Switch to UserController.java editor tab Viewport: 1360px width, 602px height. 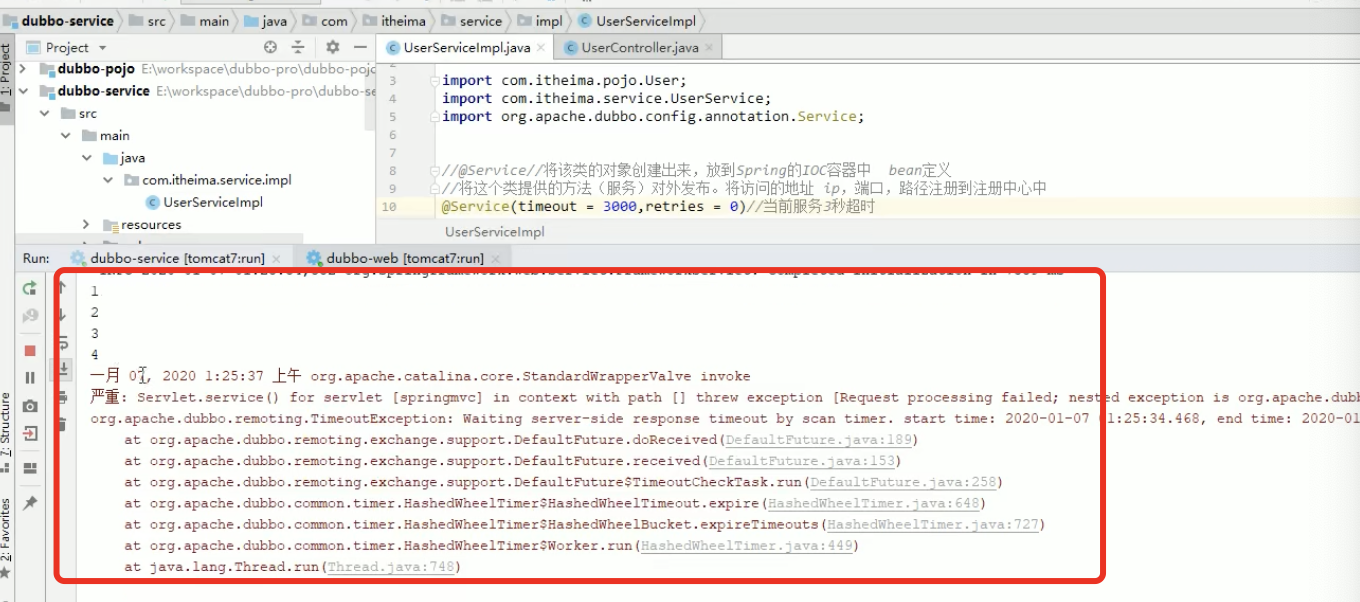tap(639, 47)
